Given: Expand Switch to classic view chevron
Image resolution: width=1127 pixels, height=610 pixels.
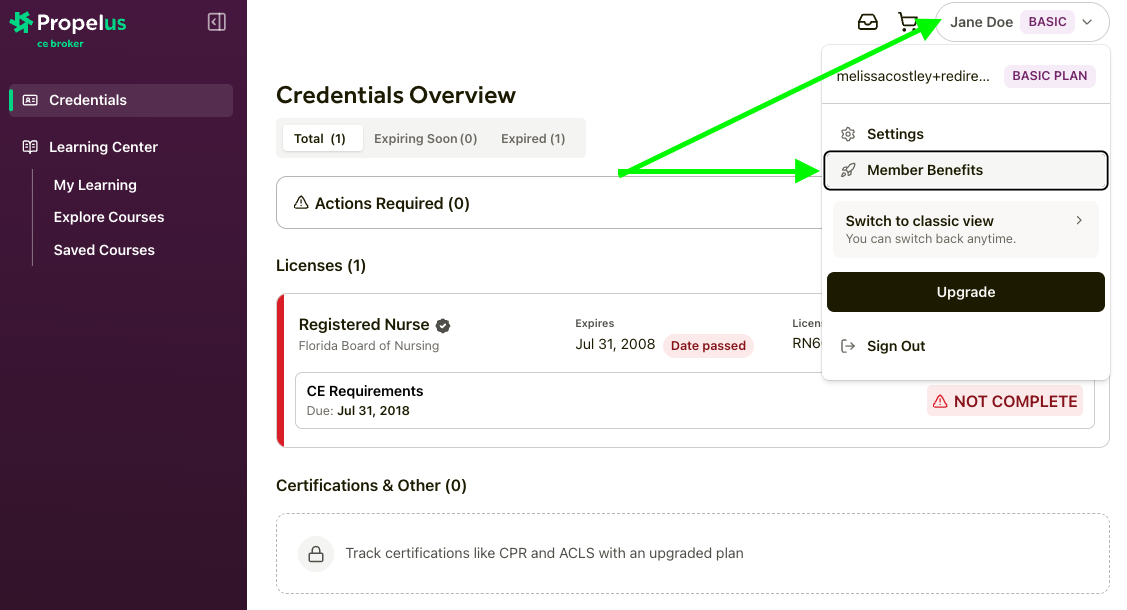Looking at the screenshot, I should pyautogui.click(x=1079, y=220).
